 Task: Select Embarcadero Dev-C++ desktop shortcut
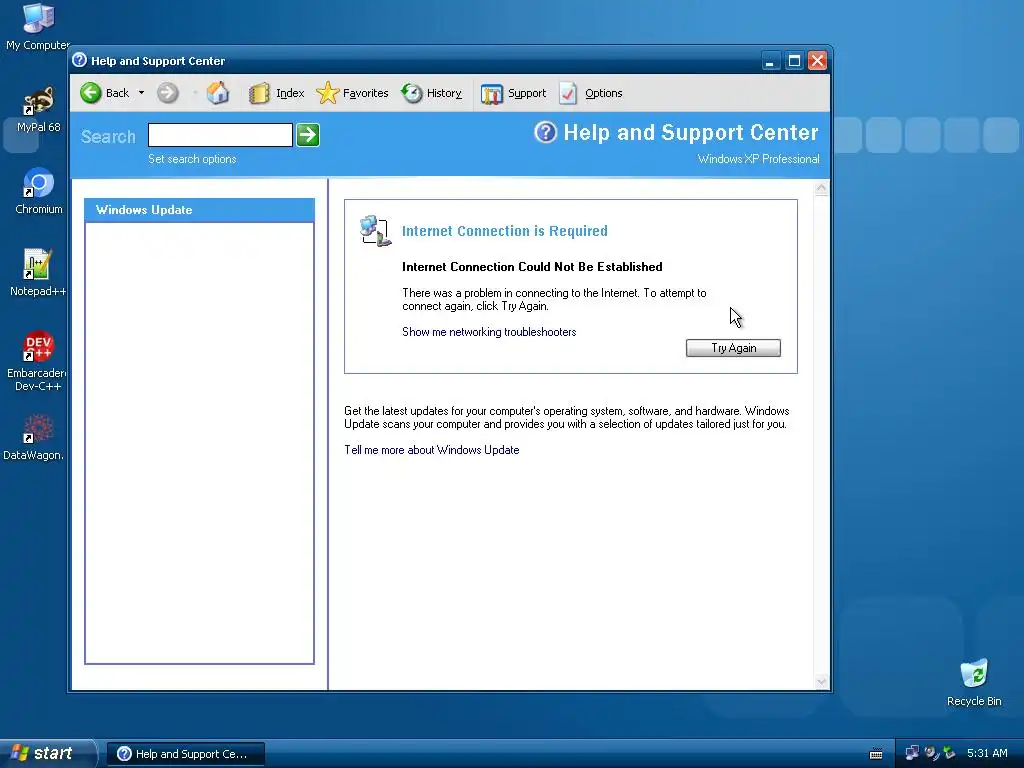pyautogui.click(x=37, y=362)
